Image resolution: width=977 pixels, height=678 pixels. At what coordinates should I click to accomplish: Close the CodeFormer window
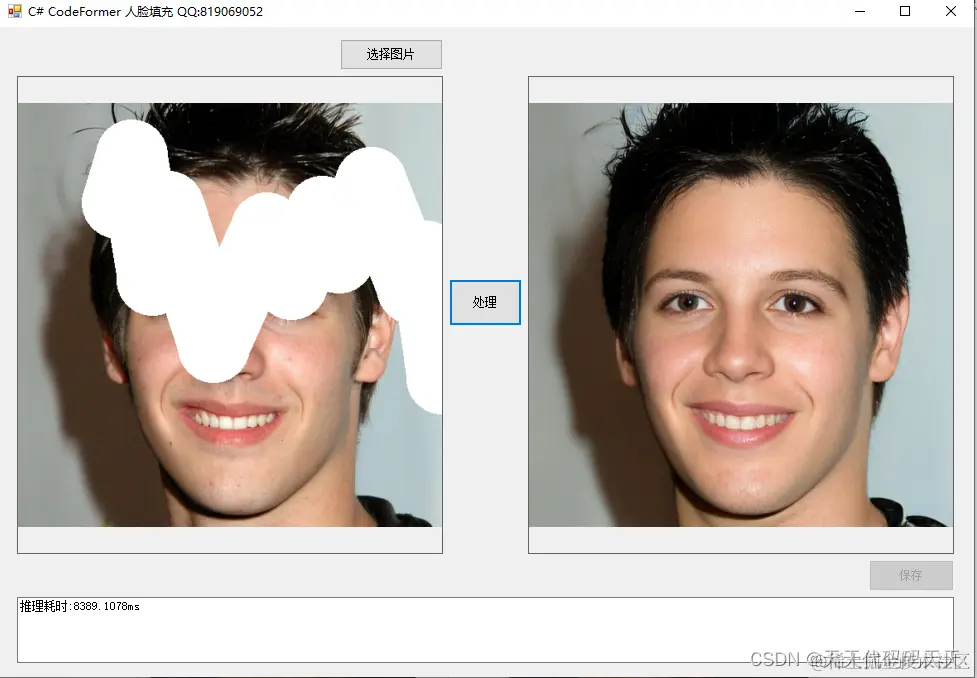pyautogui.click(x=951, y=11)
